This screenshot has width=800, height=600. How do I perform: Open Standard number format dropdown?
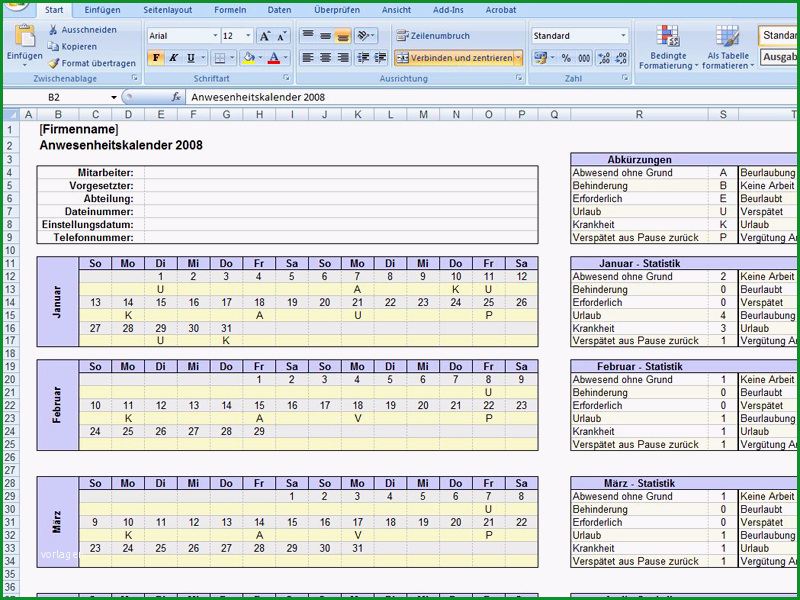pos(623,36)
